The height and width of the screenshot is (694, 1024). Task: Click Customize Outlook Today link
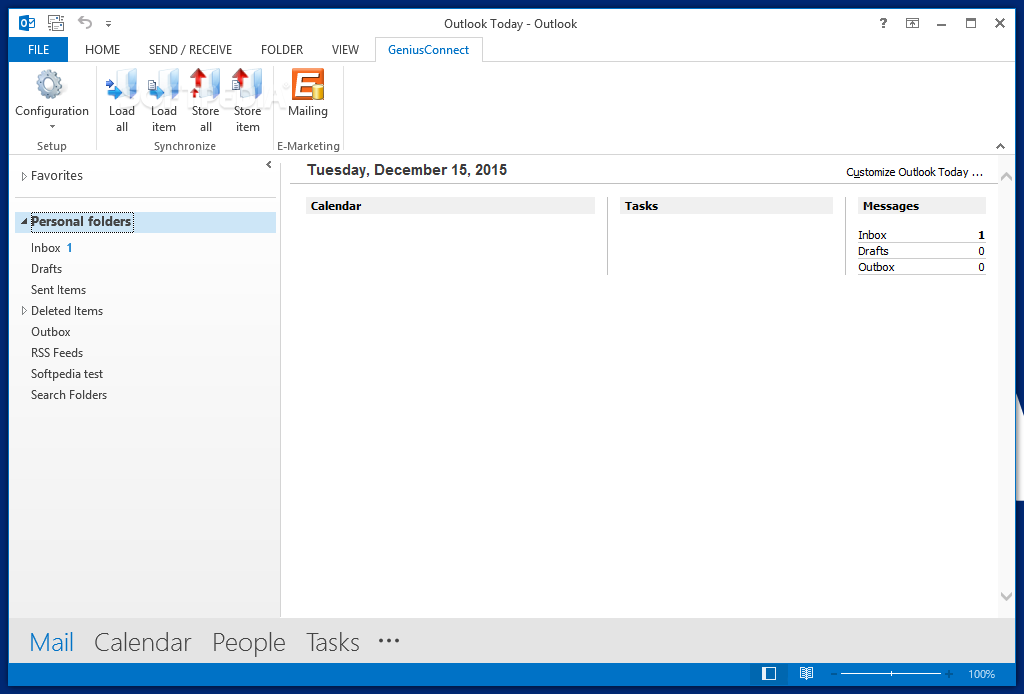914,172
